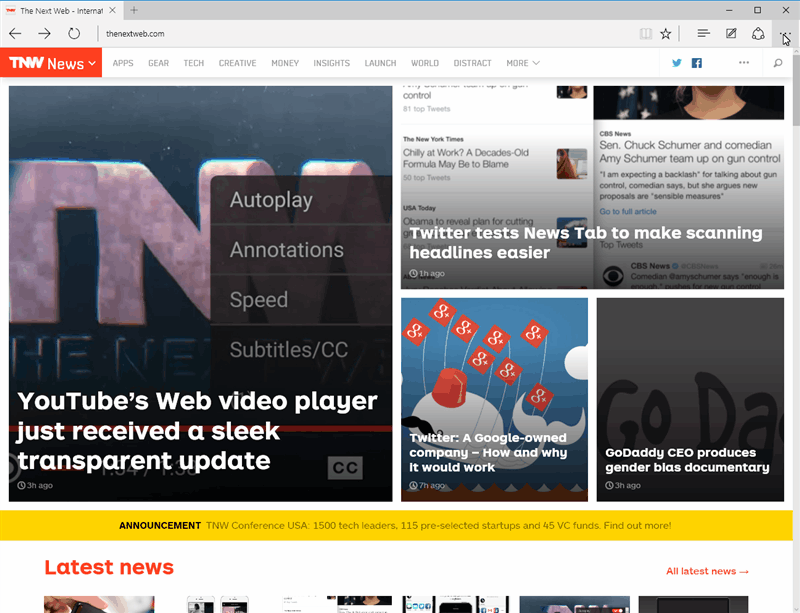Open the TNW Twitter page icon
Image resolution: width=800 pixels, height=613 pixels.
677,63
